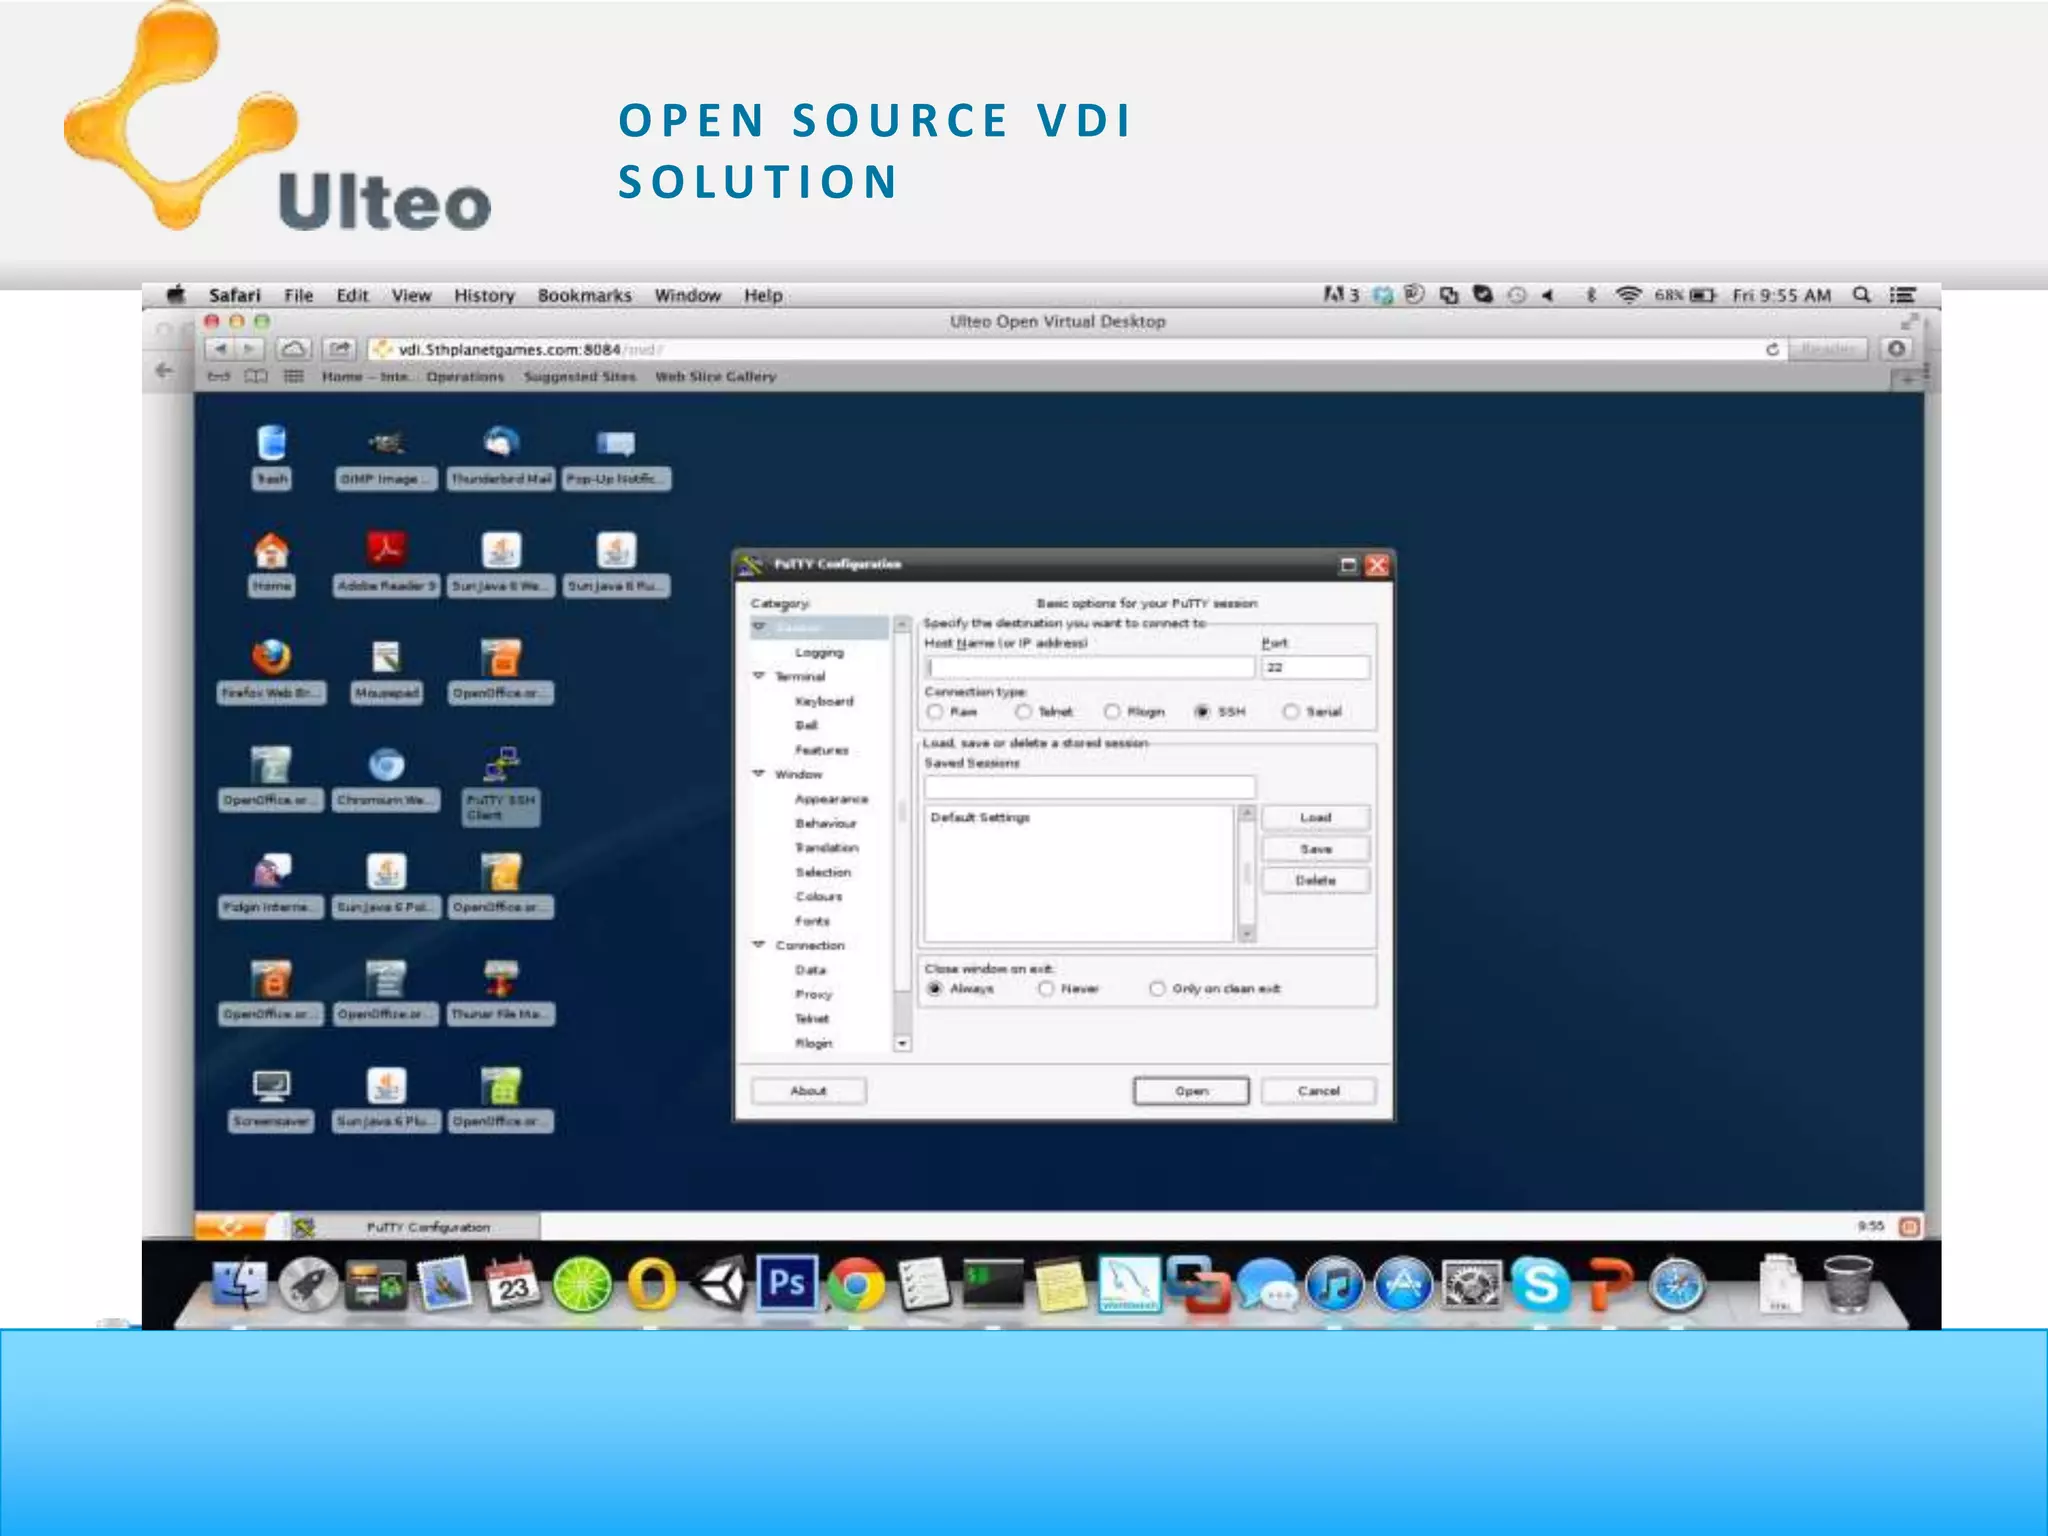Select the Colours category
The width and height of the screenshot is (2048, 1536).
tap(819, 897)
